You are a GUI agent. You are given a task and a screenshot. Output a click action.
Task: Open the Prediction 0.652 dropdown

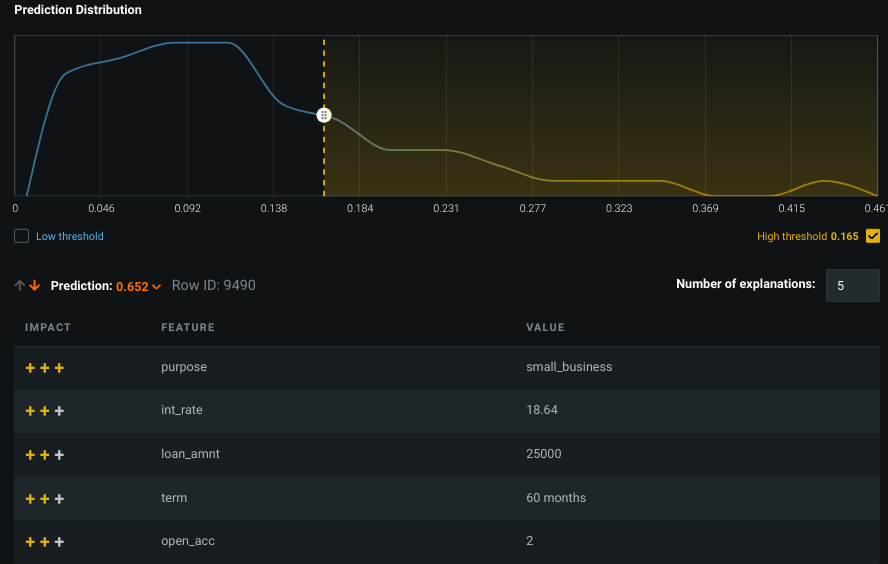[139, 287]
